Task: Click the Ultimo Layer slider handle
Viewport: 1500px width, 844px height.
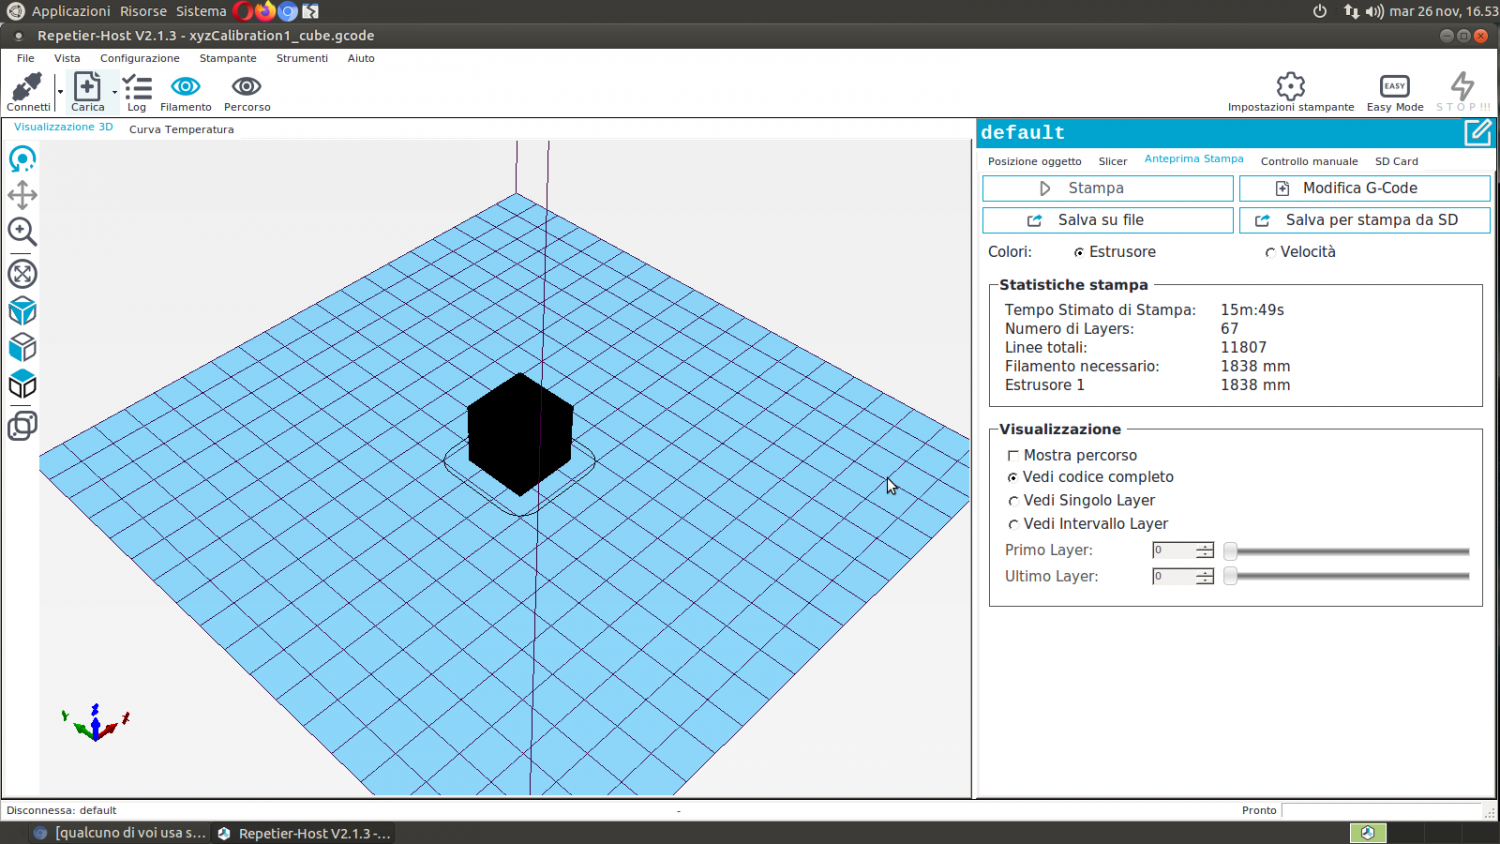Action: (1231, 576)
